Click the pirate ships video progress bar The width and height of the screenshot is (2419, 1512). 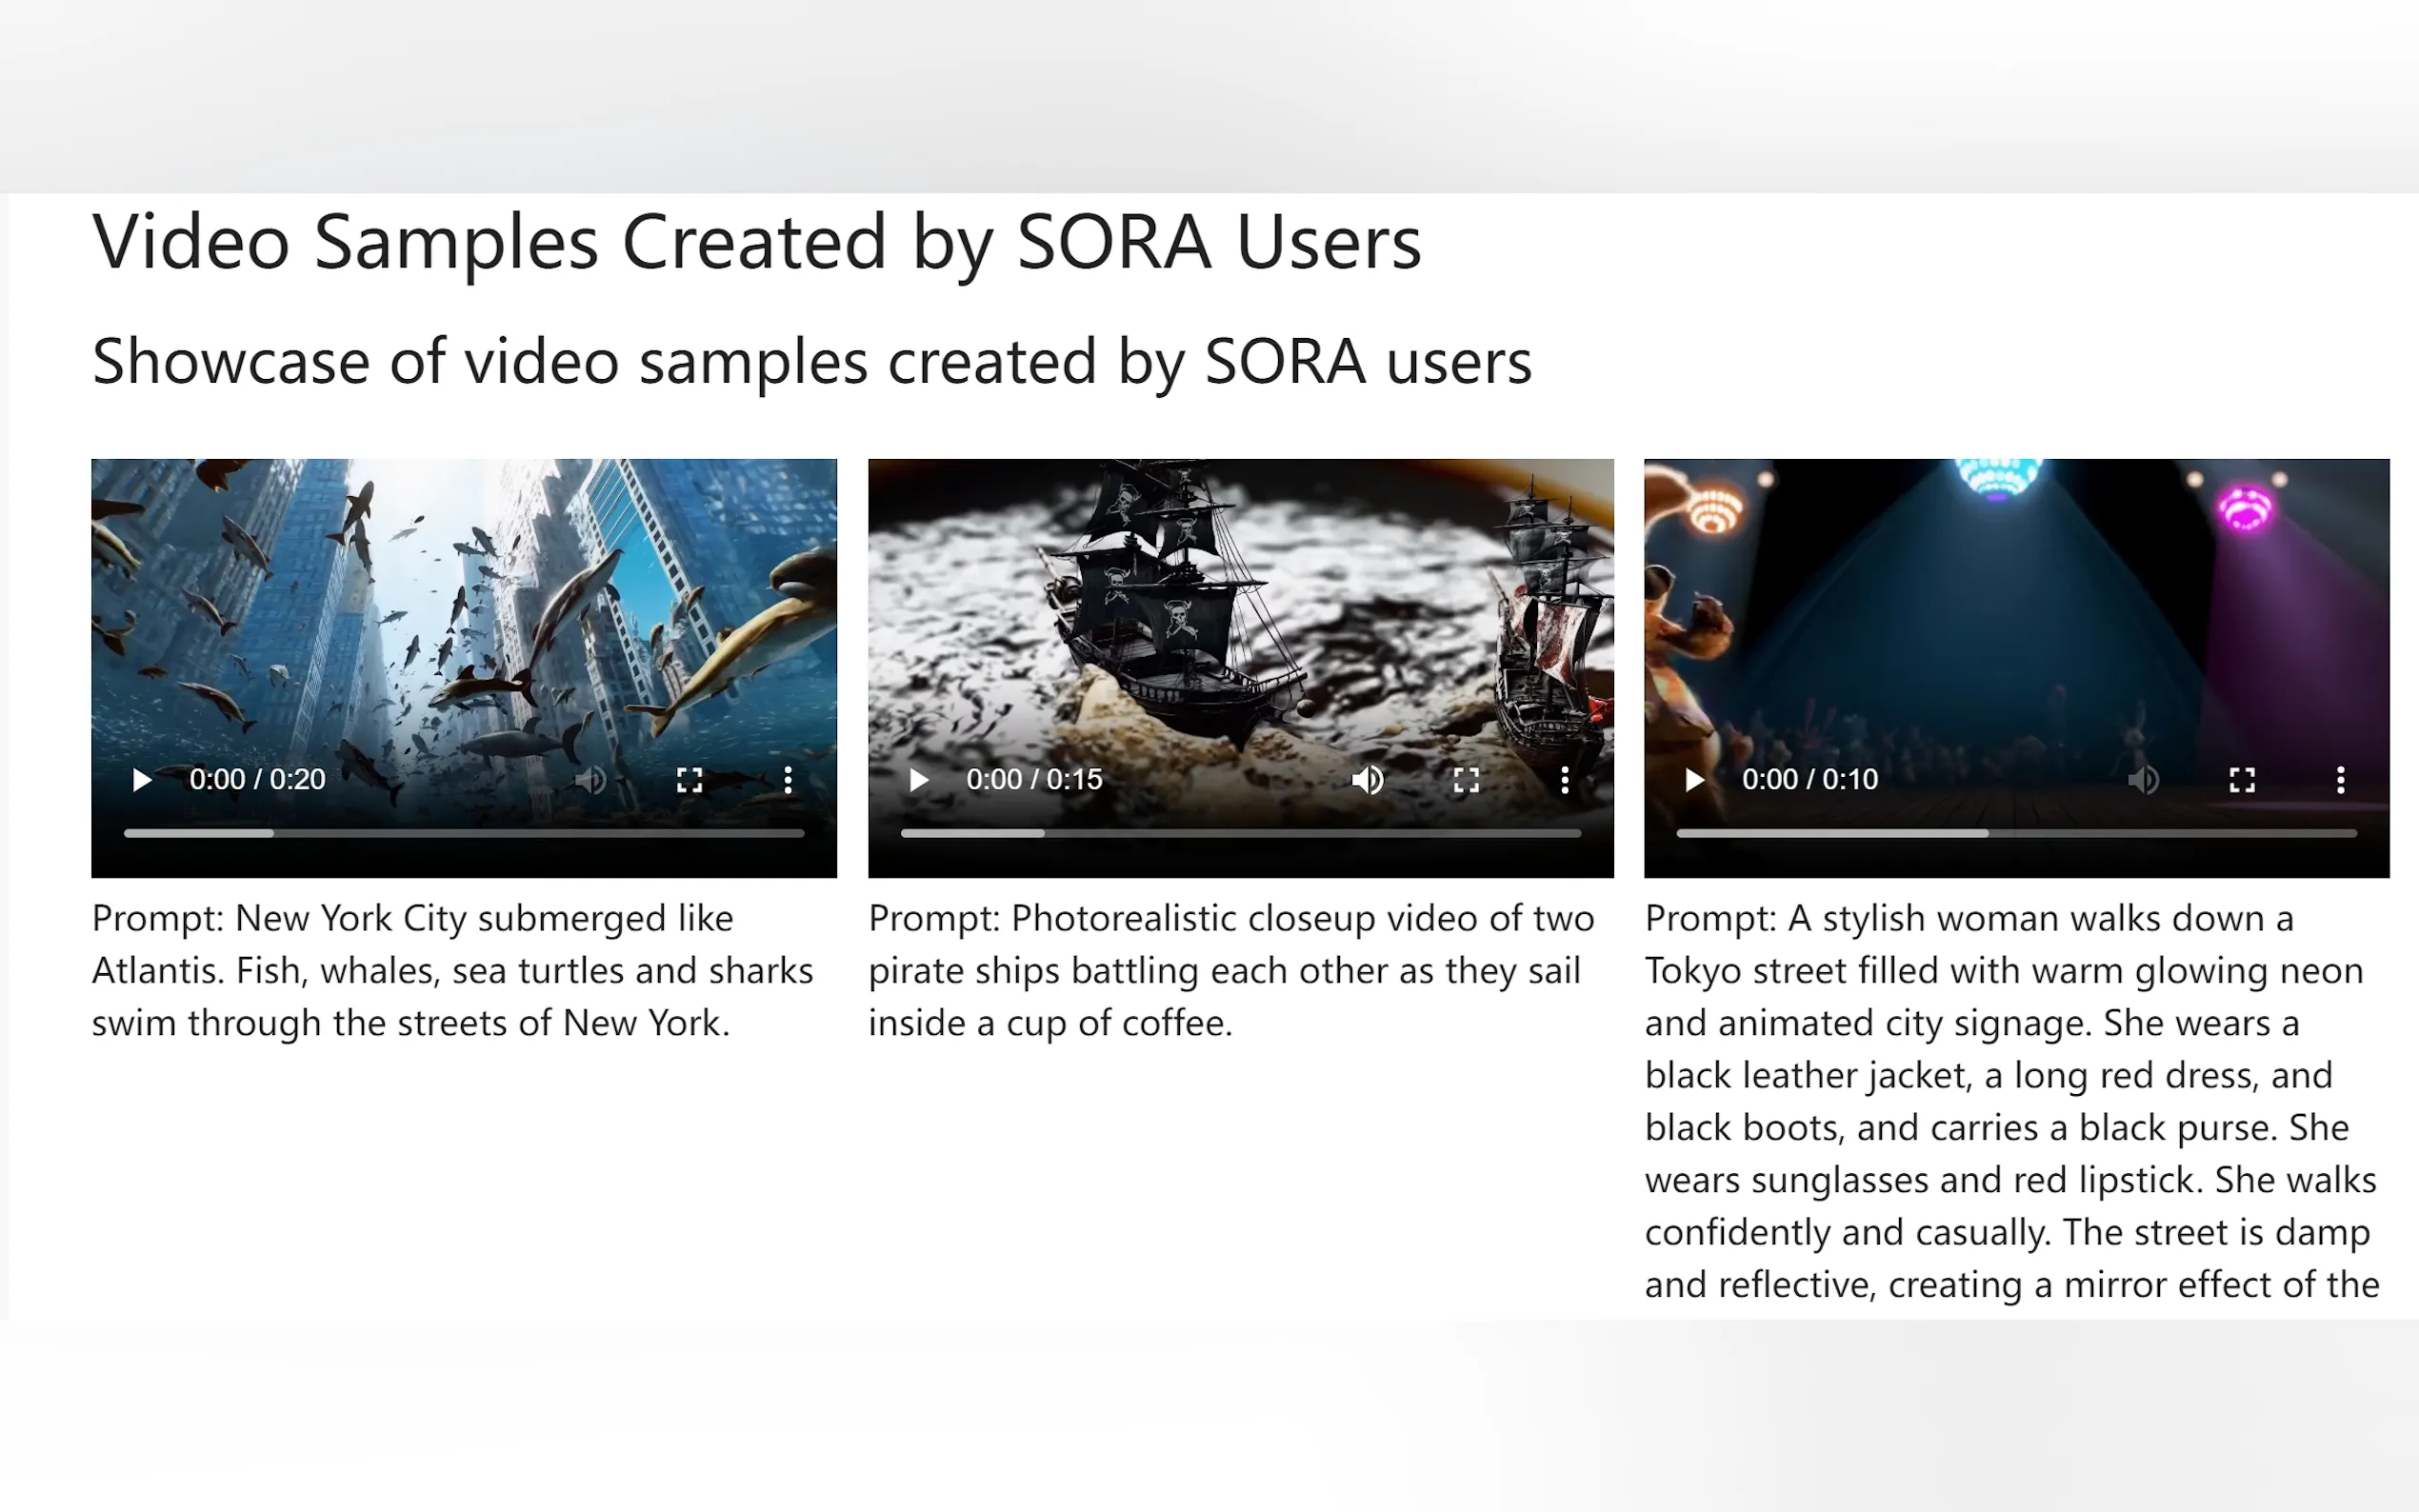(x=1240, y=833)
